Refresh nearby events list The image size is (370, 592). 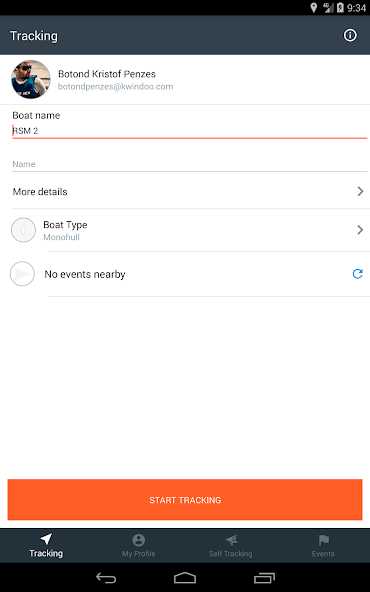pyautogui.click(x=357, y=274)
